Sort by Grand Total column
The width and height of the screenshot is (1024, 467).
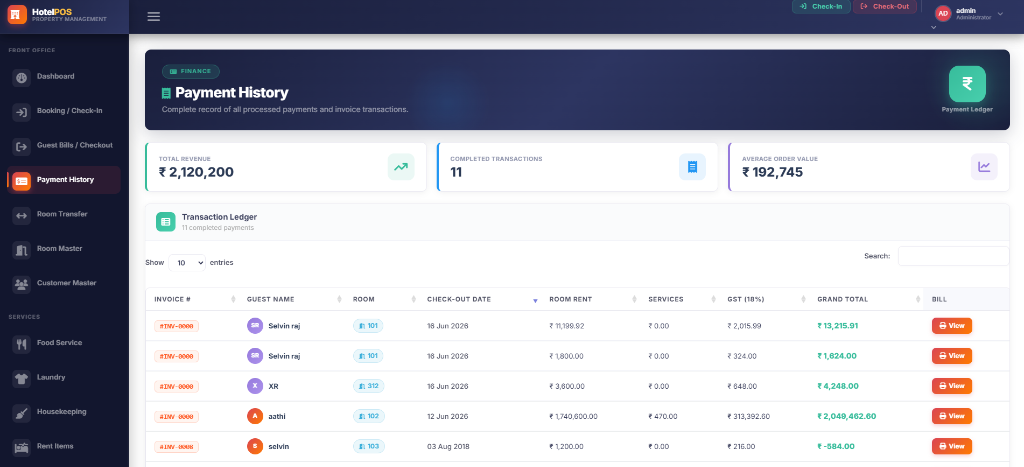coord(866,299)
